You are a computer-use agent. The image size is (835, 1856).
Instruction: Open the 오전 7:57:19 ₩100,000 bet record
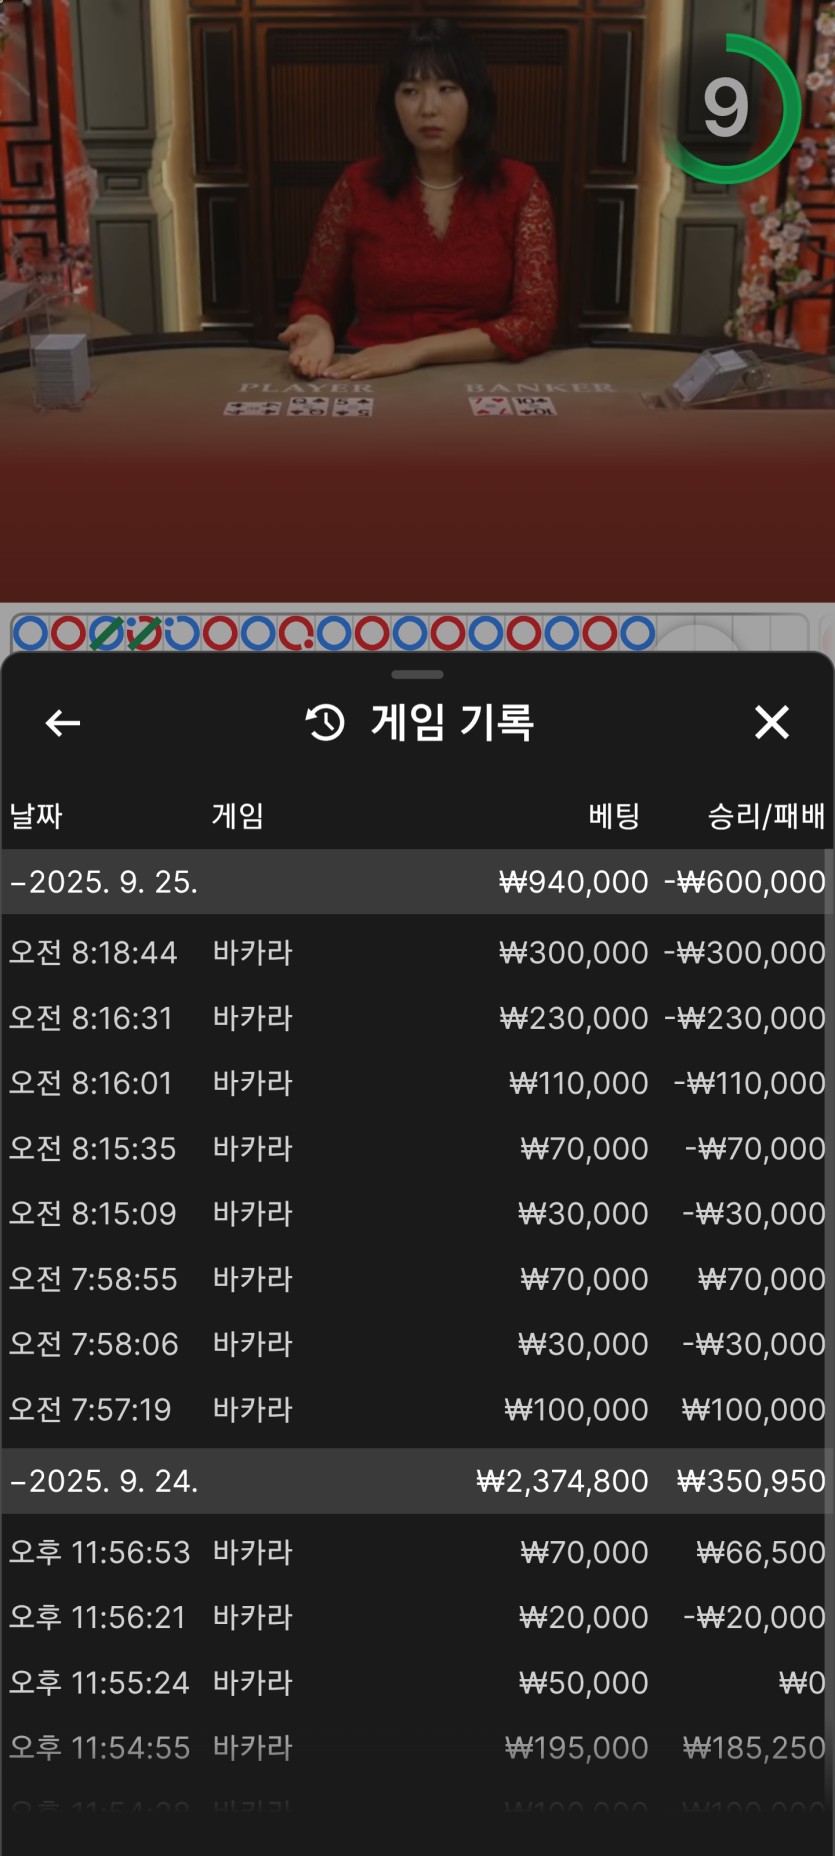pos(417,1409)
